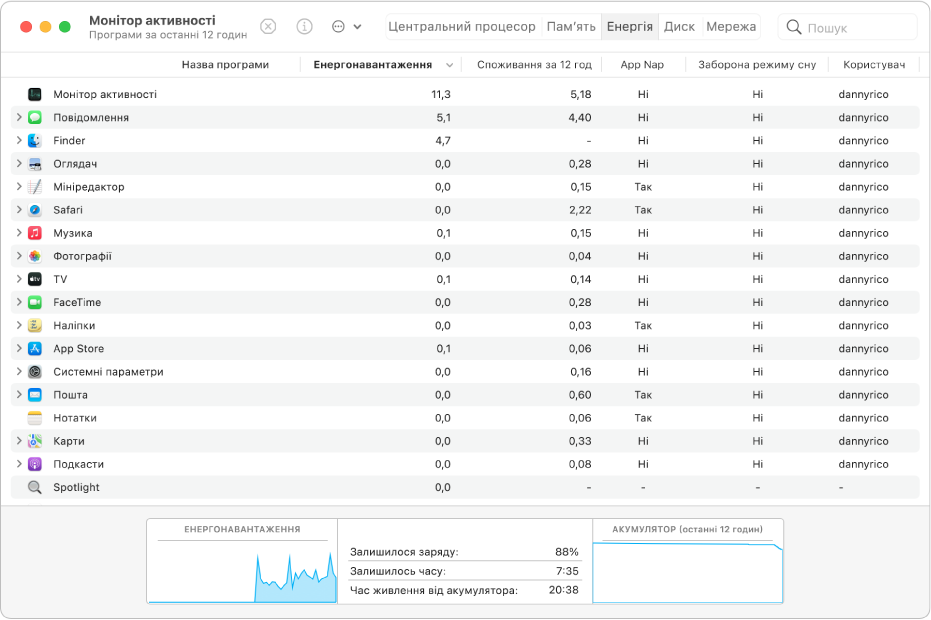Viewport: 931px width, 620px height.
Task: Click the Music (Музика) app icon
Action: (35, 233)
